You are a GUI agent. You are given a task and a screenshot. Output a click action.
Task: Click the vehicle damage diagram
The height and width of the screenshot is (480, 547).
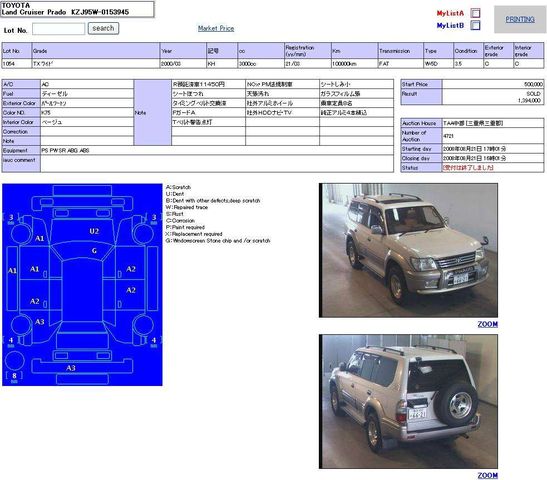tap(82, 285)
